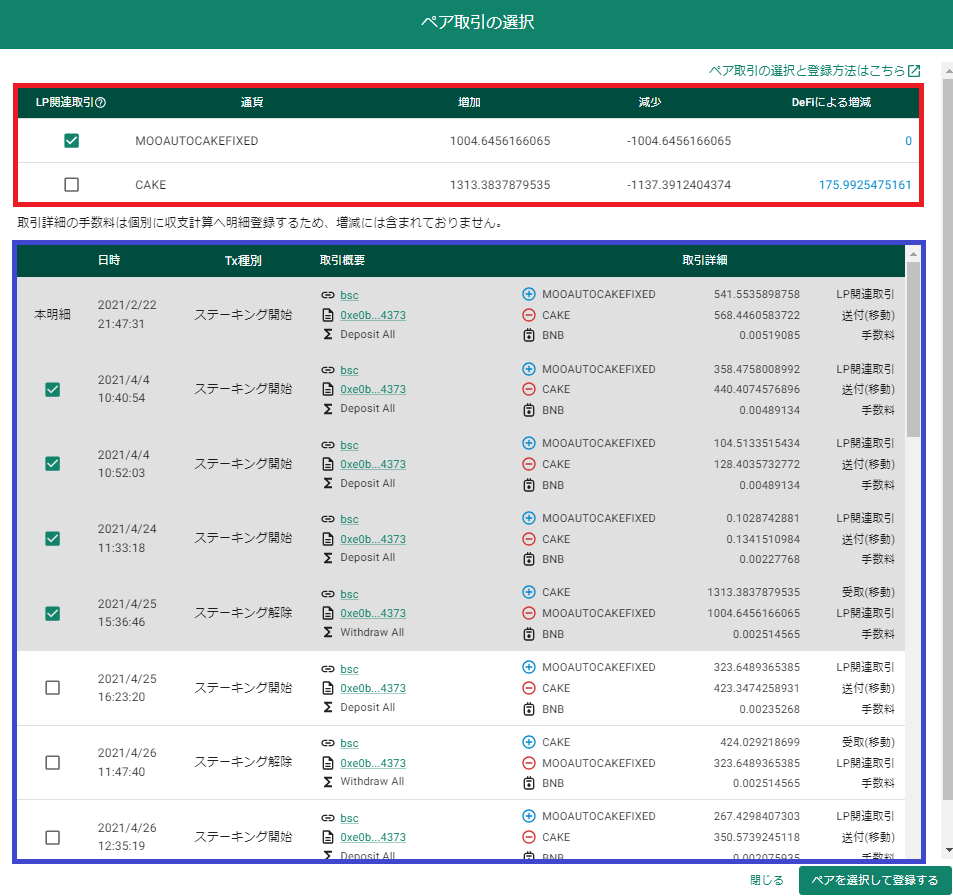Click the 通貨 column header

[252, 102]
